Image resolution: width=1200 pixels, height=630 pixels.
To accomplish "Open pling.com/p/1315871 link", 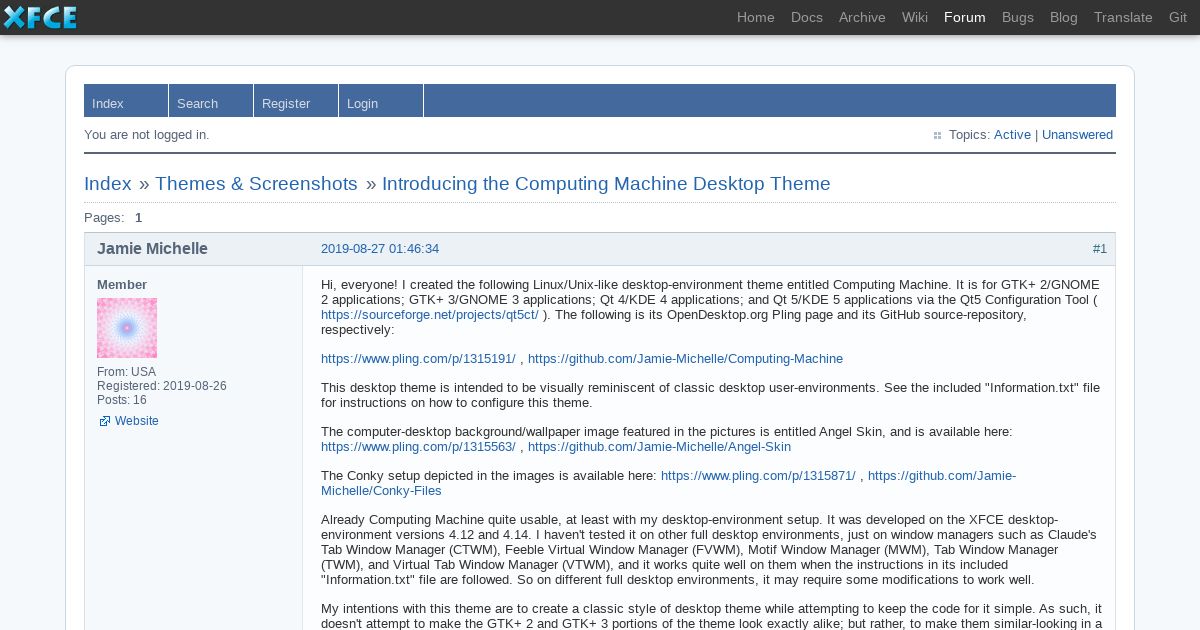I will (758, 476).
